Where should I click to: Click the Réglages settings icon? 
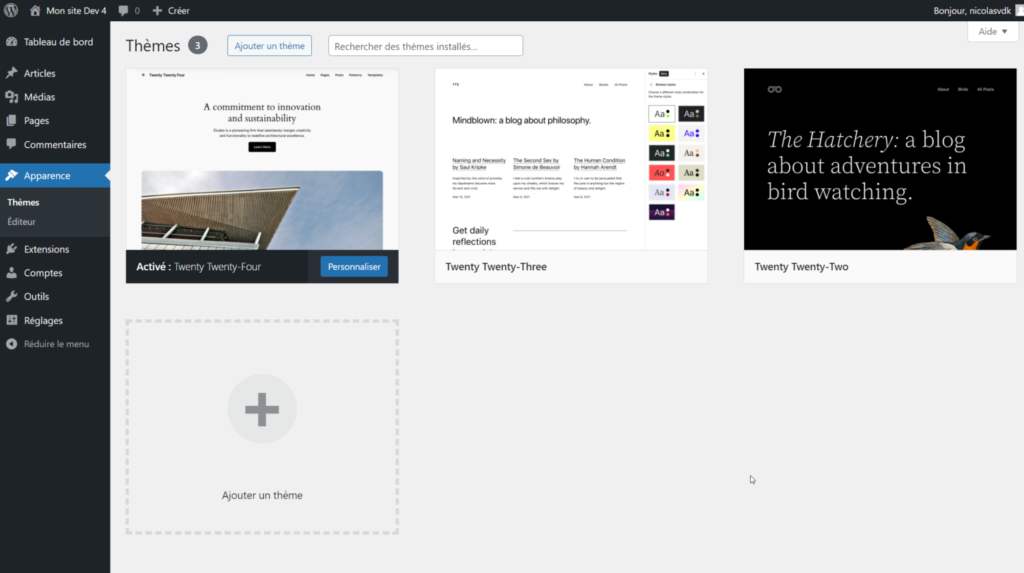point(12,320)
